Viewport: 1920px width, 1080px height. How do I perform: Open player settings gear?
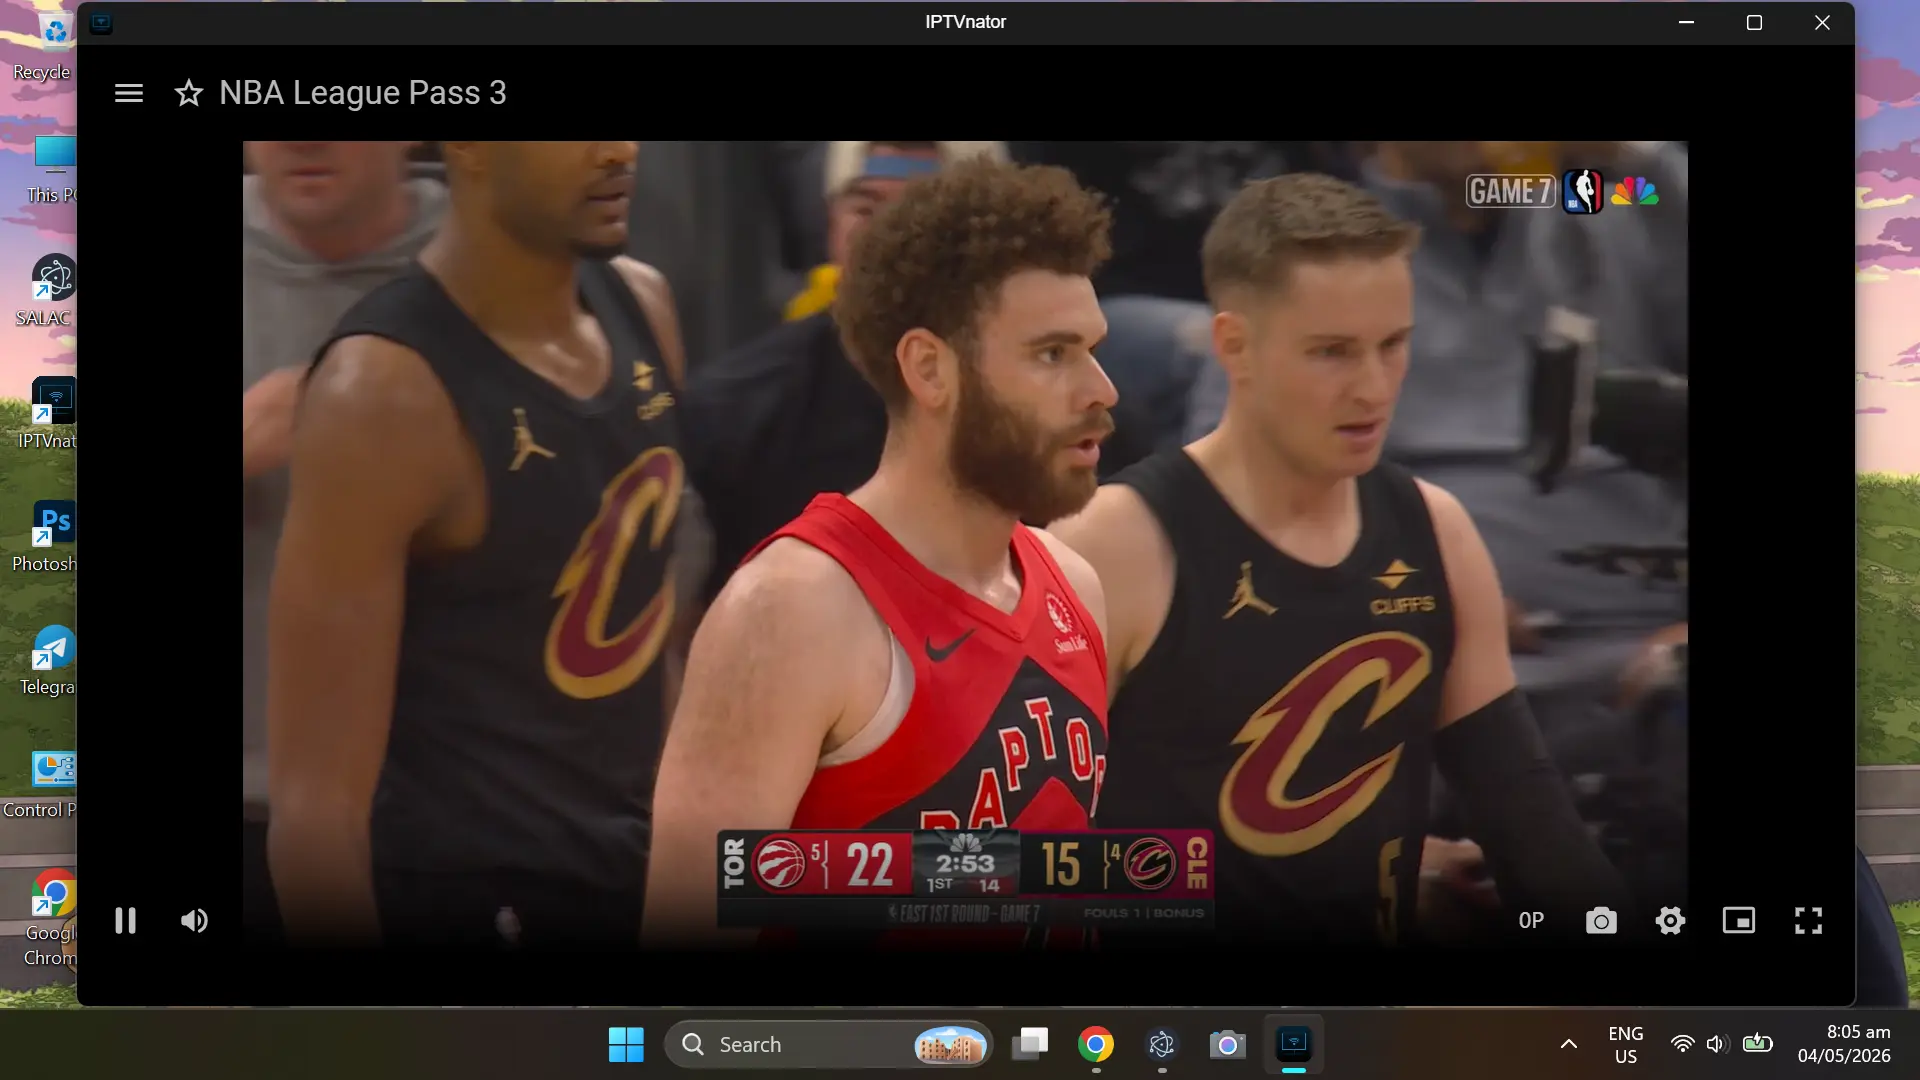[x=1670, y=920]
